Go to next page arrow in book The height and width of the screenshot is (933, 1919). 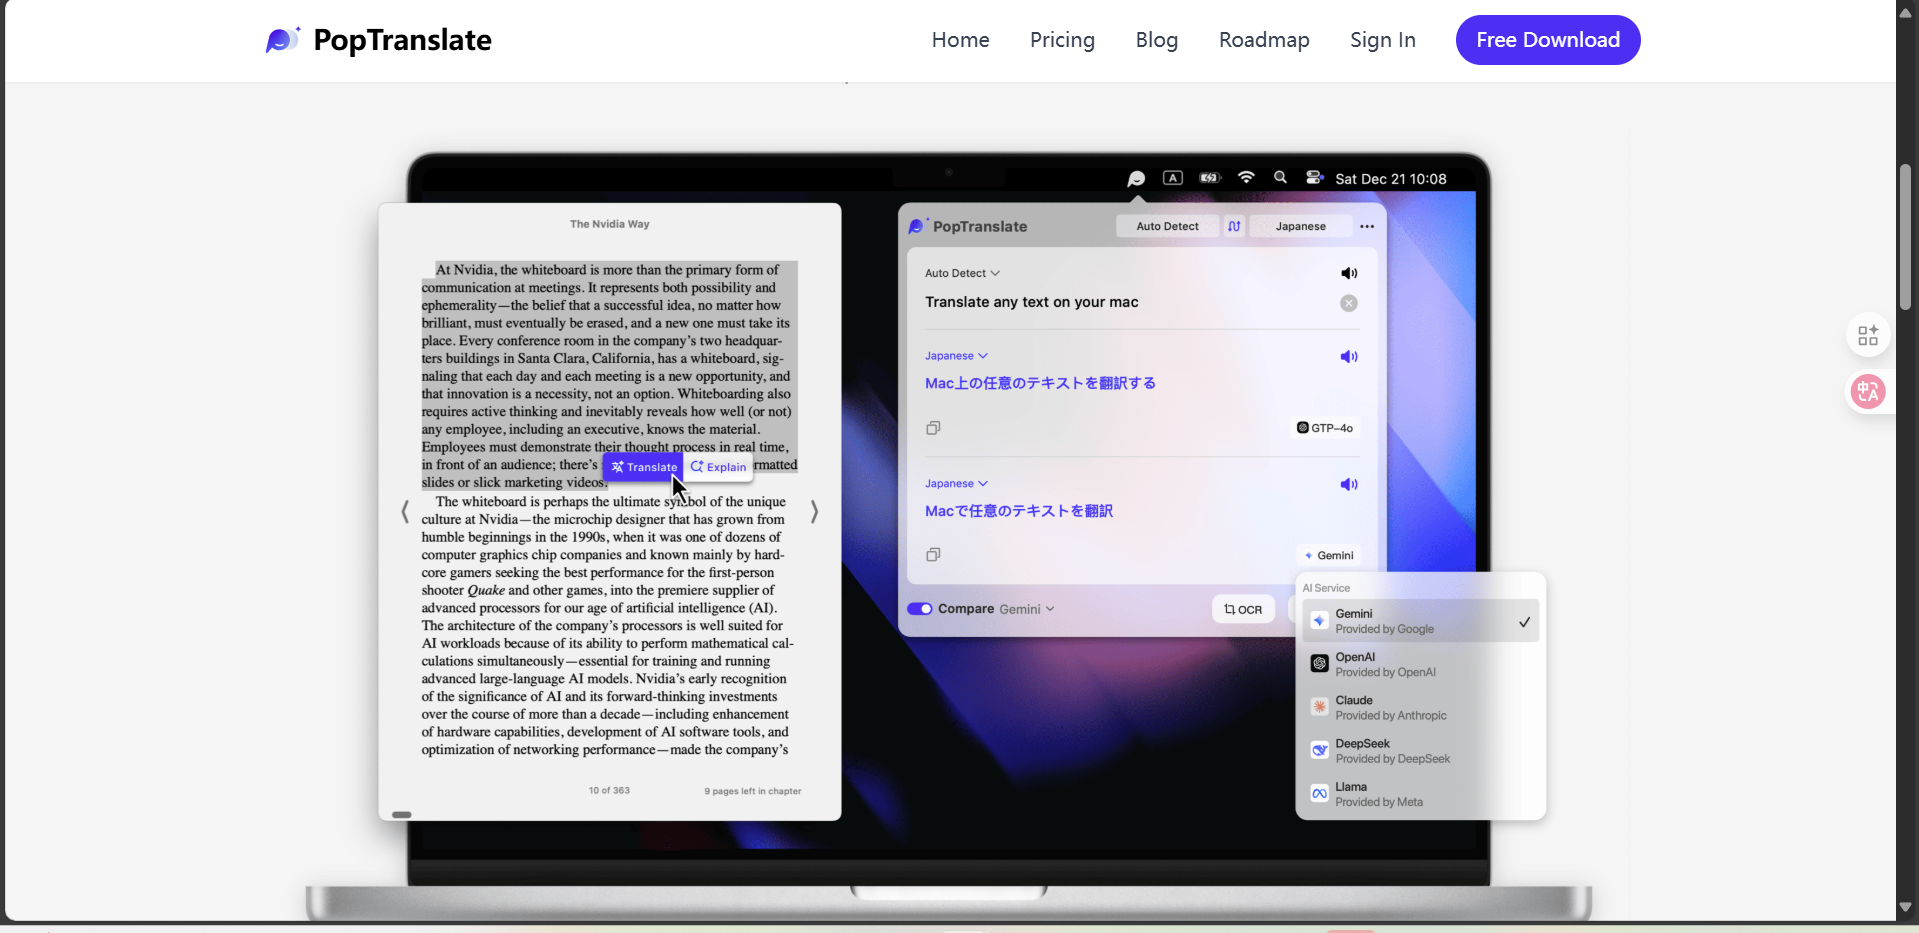814,512
